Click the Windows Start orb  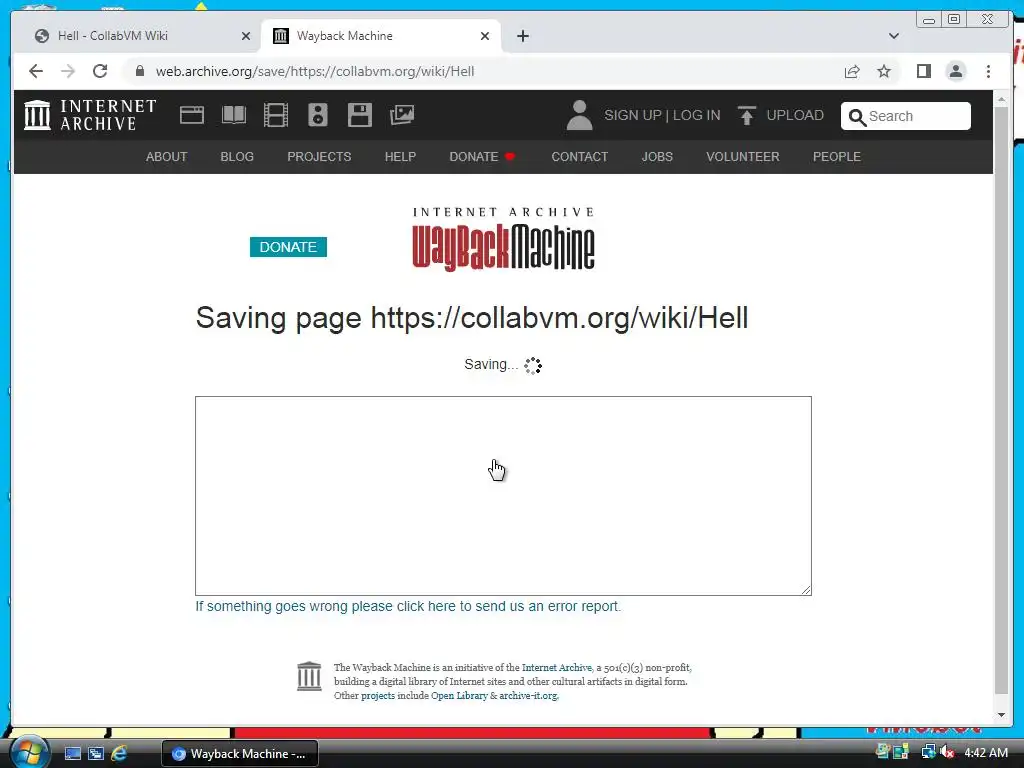[29, 753]
